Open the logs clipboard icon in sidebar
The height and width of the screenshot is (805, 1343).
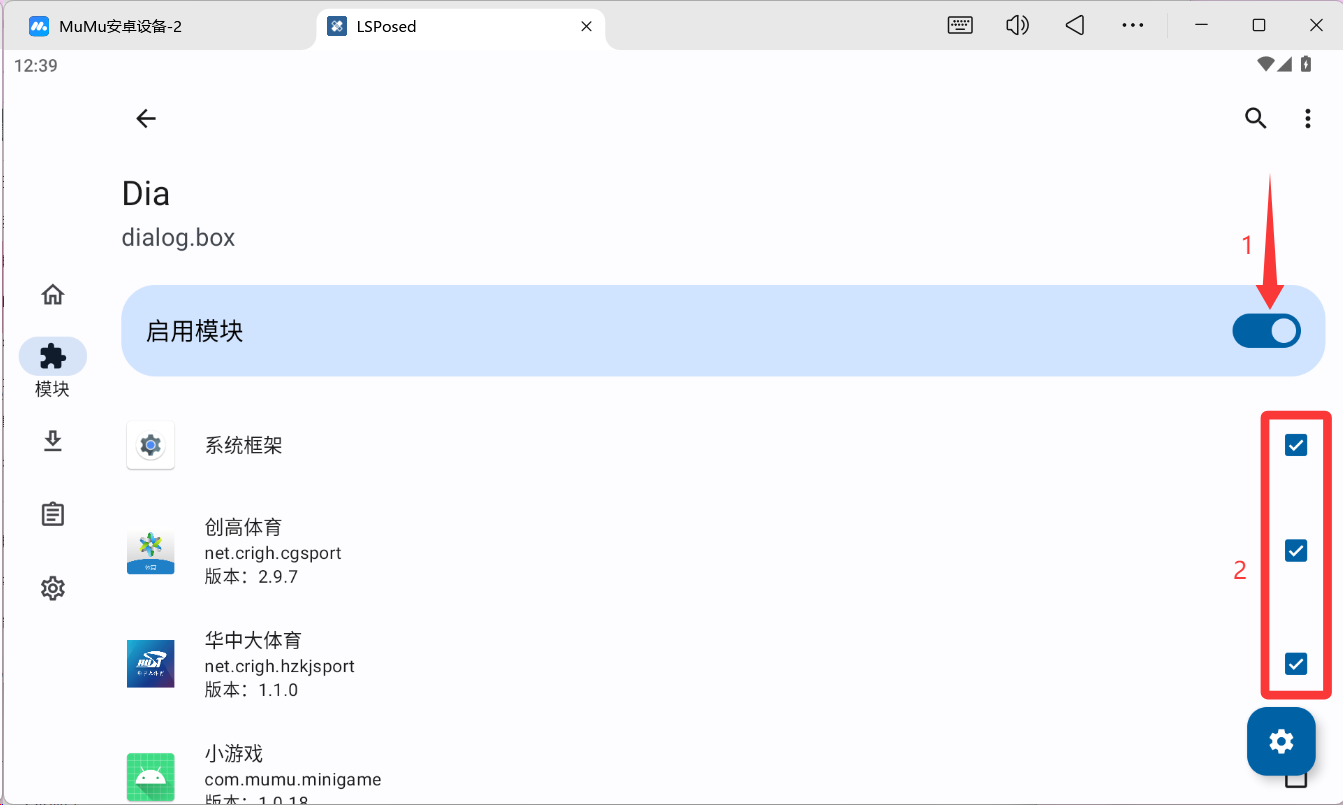pyautogui.click(x=53, y=514)
